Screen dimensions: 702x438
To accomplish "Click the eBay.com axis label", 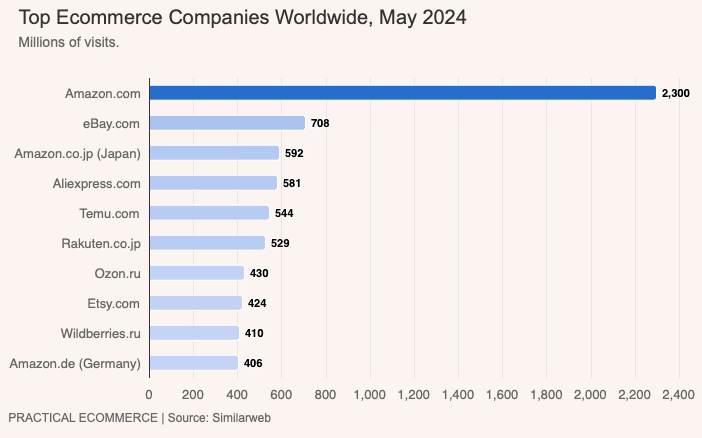I will [x=111, y=124].
